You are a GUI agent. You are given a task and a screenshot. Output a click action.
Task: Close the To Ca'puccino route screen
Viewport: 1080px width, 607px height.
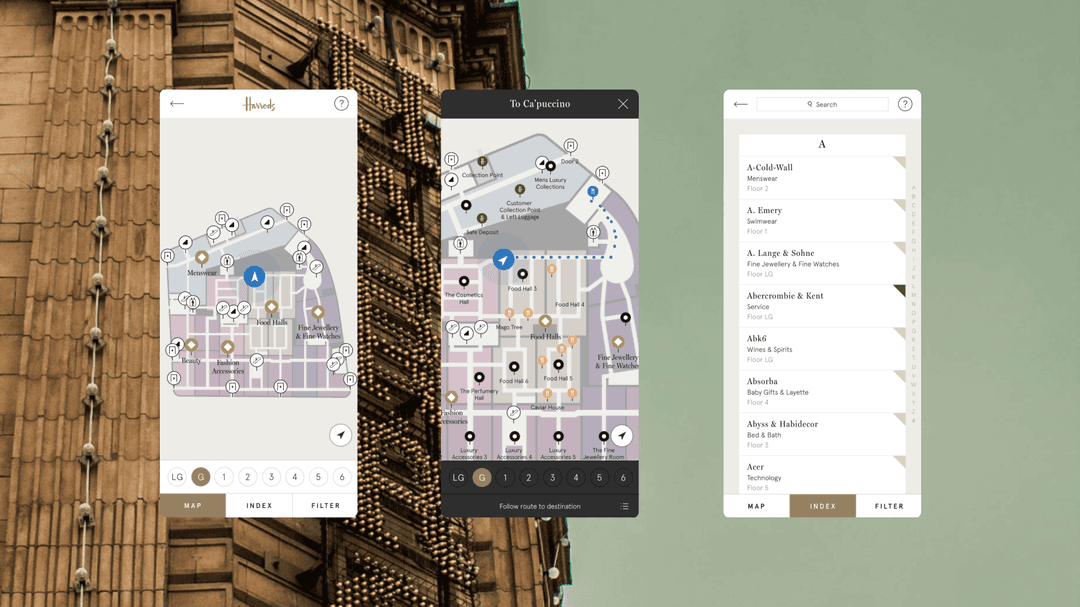[x=623, y=104]
